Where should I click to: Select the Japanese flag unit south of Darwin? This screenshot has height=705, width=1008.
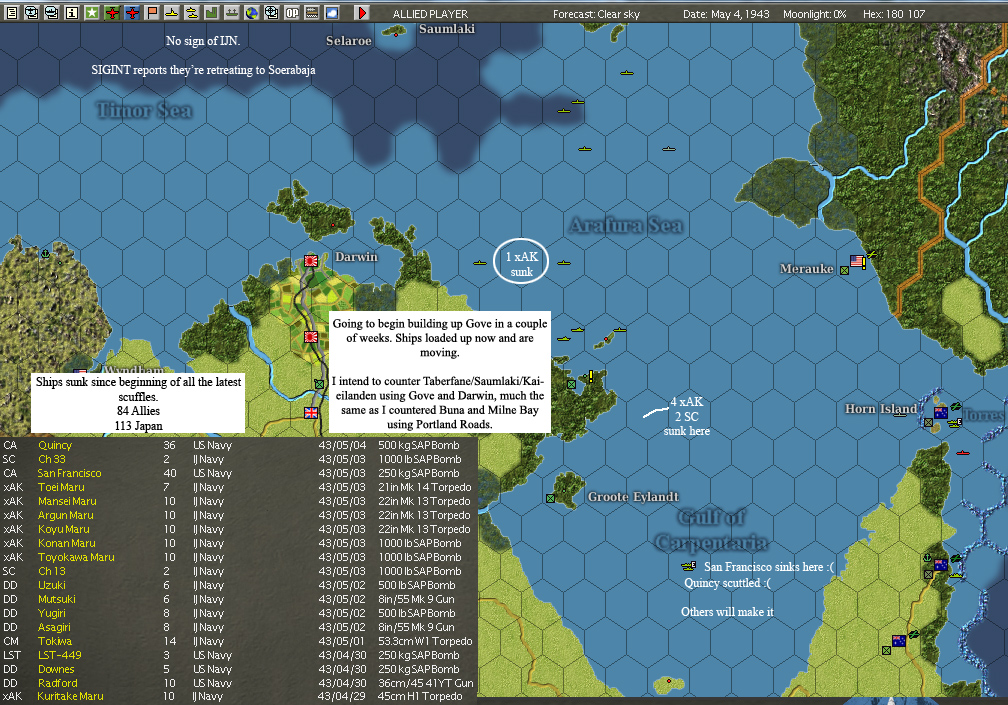point(311,336)
